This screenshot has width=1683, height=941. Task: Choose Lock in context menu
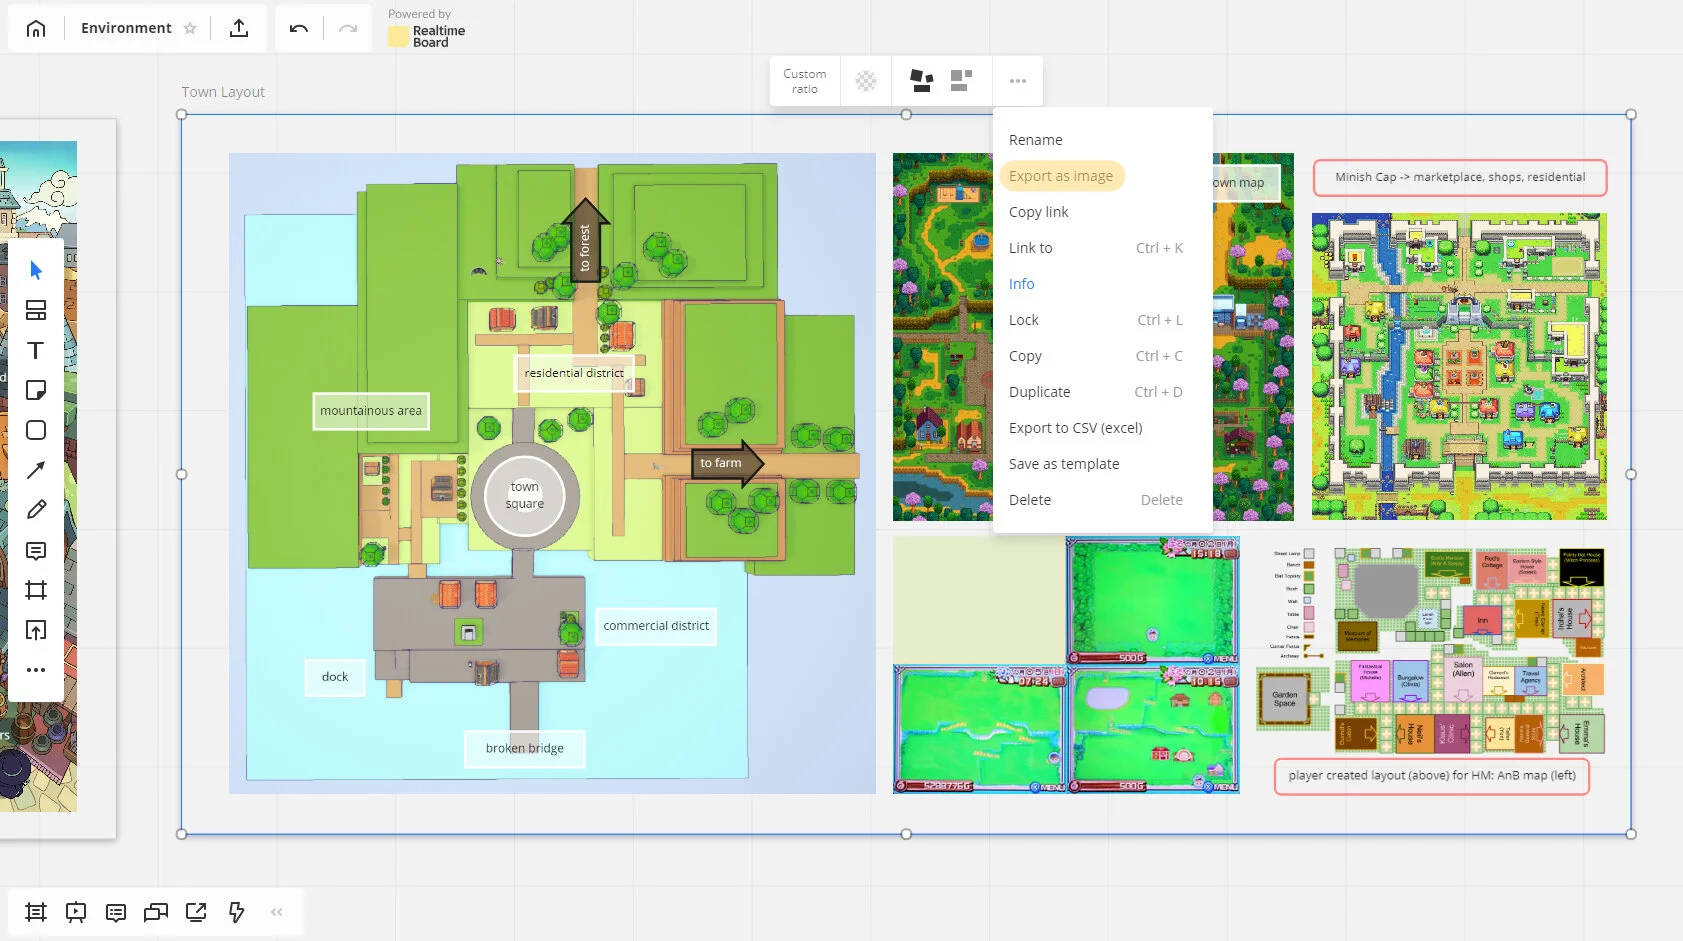click(x=1102, y=320)
